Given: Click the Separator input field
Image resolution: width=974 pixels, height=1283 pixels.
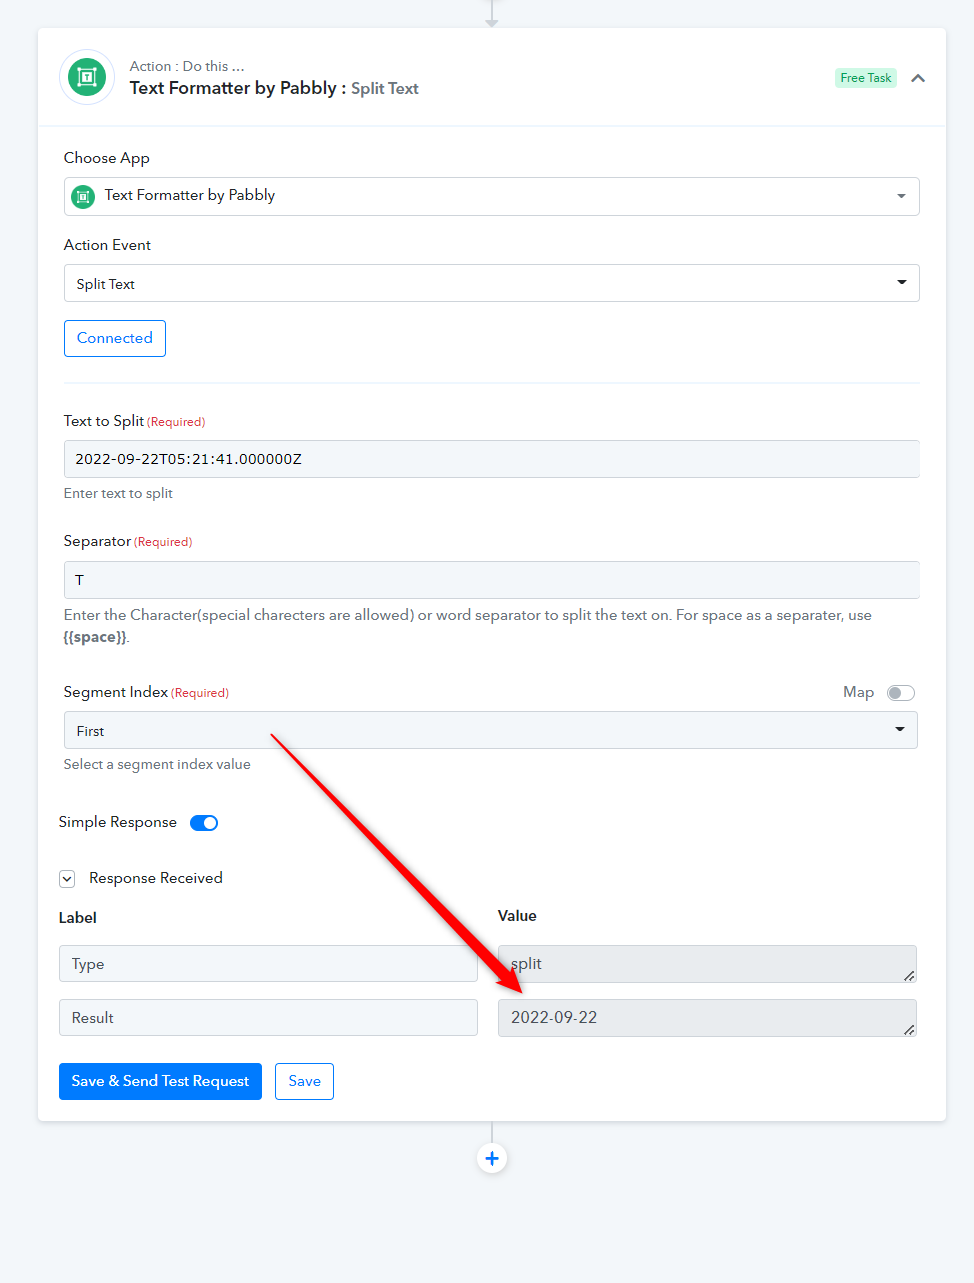Looking at the screenshot, I should click(492, 580).
